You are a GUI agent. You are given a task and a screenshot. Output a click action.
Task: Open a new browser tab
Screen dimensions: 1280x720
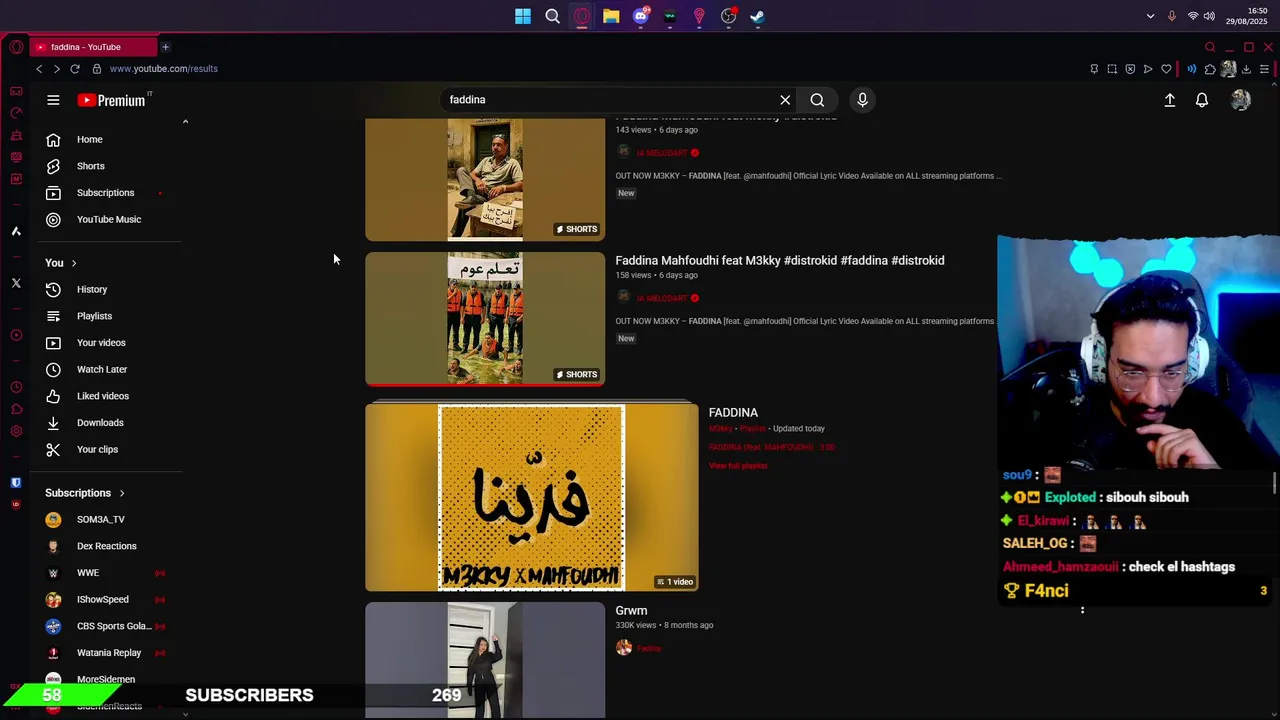point(165,47)
